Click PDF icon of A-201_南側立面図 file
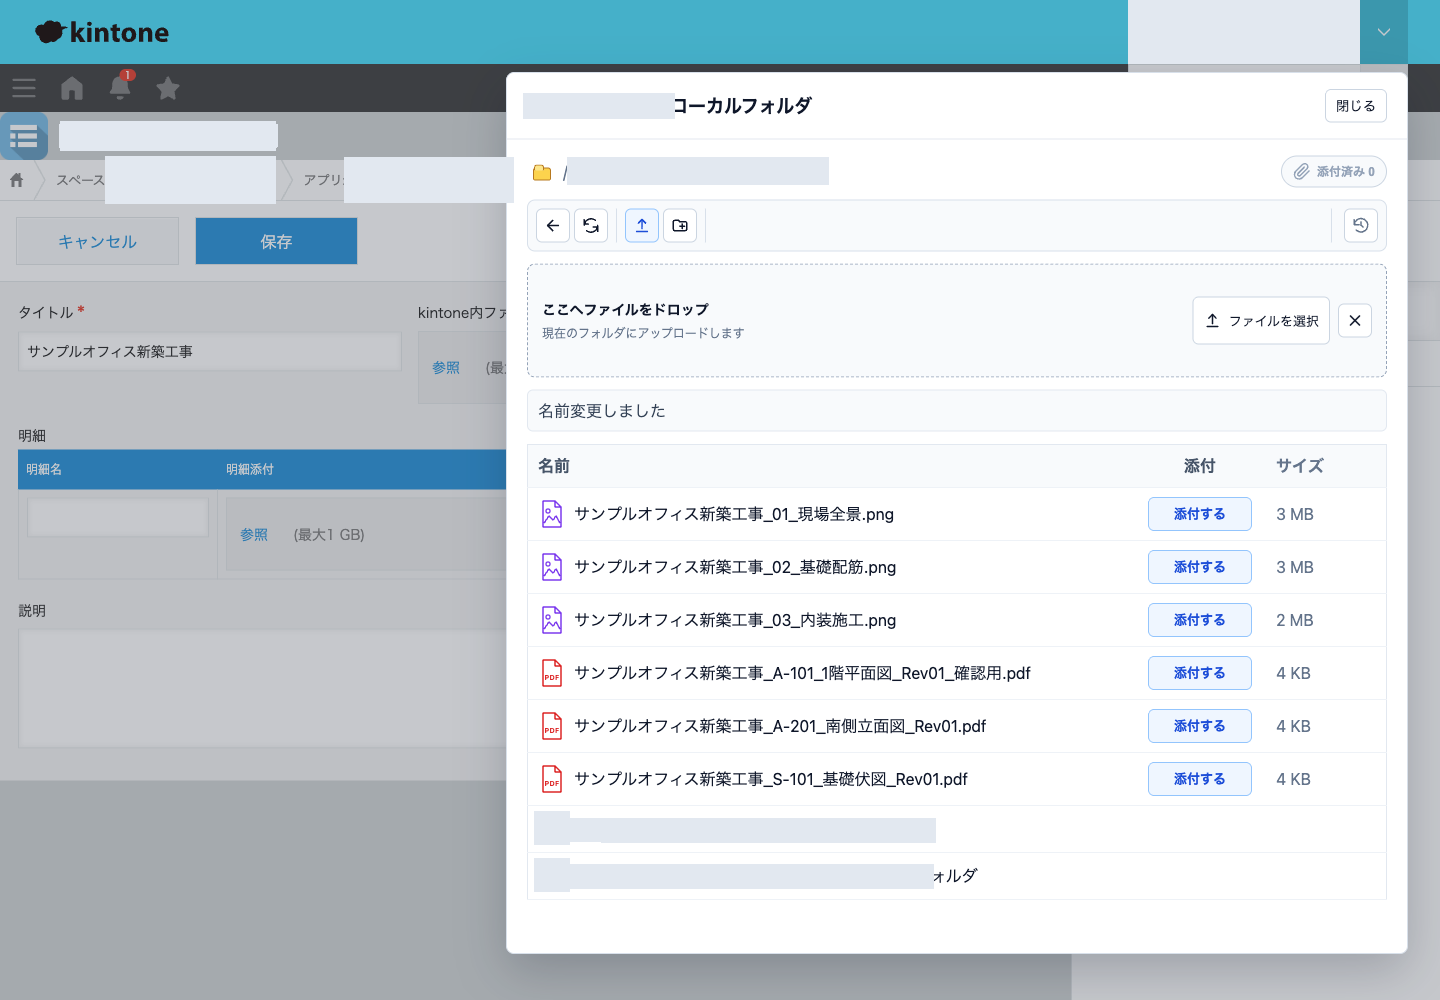Viewport: 1440px width, 1000px height. 552,726
